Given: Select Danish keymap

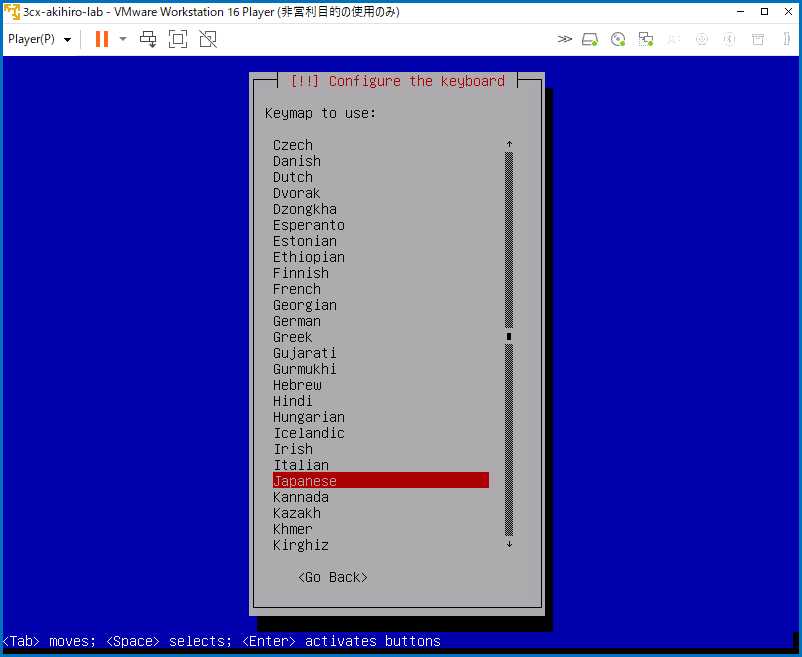Looking at the screenshot, I should pos(381,161).
